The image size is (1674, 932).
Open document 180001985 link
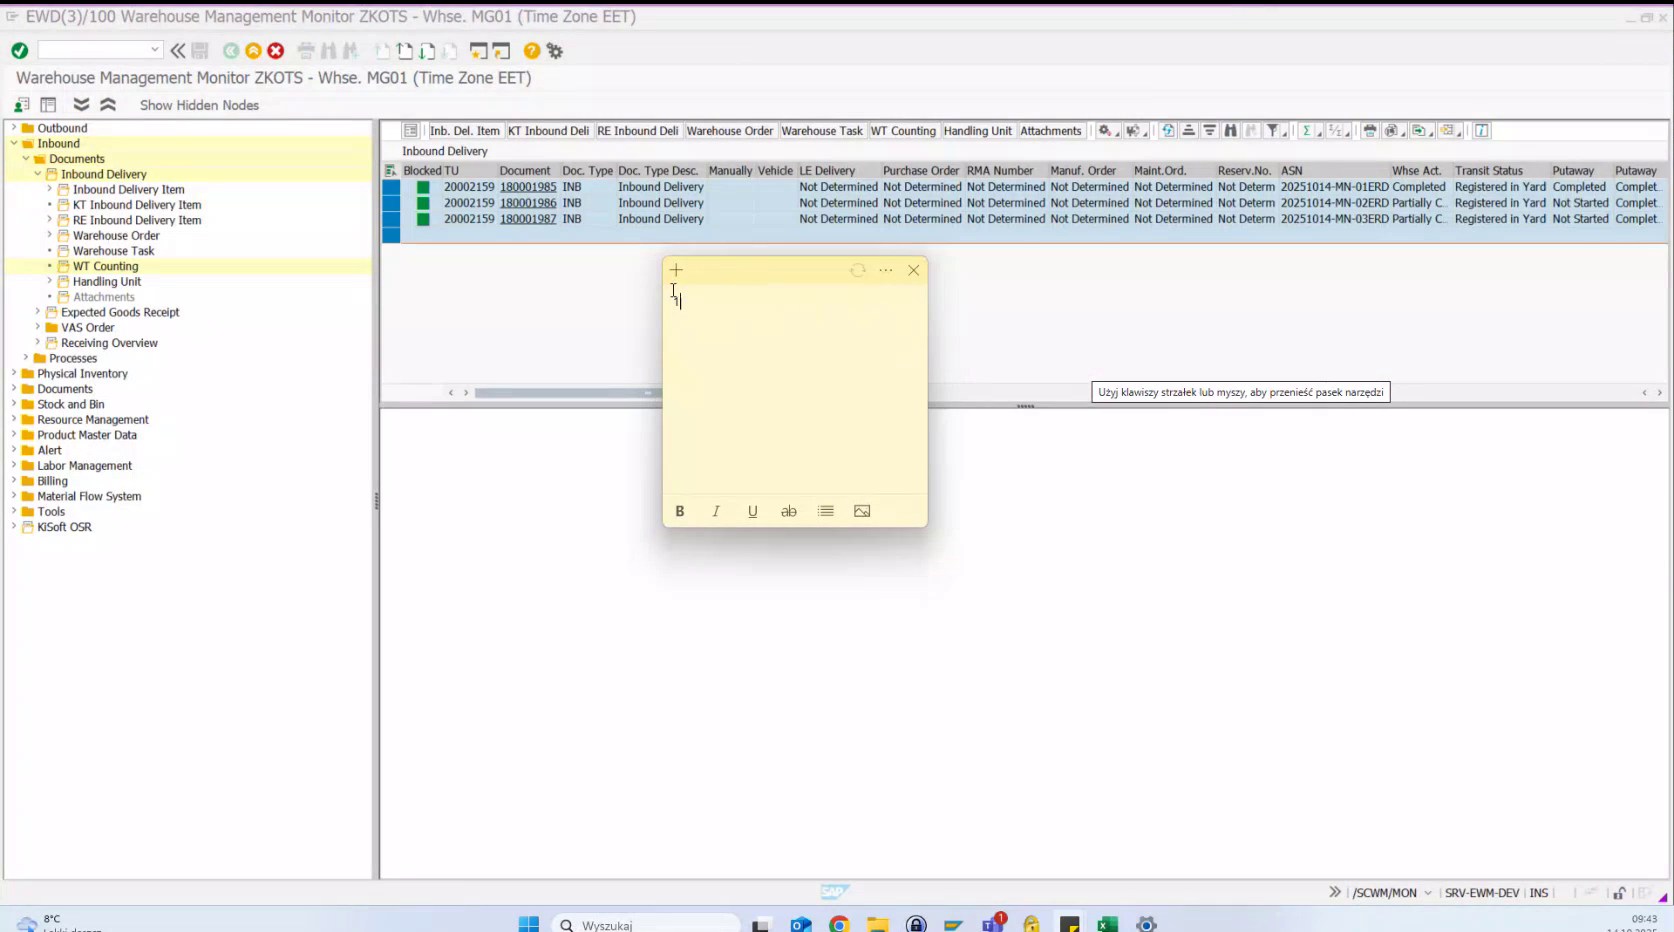[527, 186]
